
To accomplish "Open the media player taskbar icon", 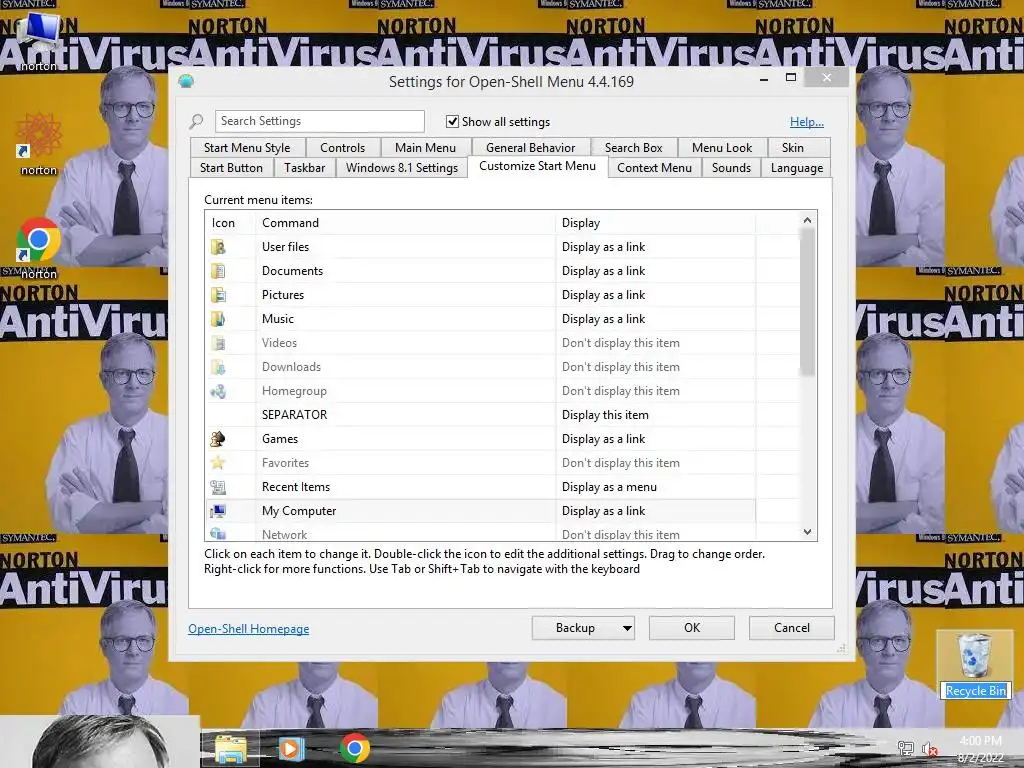I will (292, 748).
